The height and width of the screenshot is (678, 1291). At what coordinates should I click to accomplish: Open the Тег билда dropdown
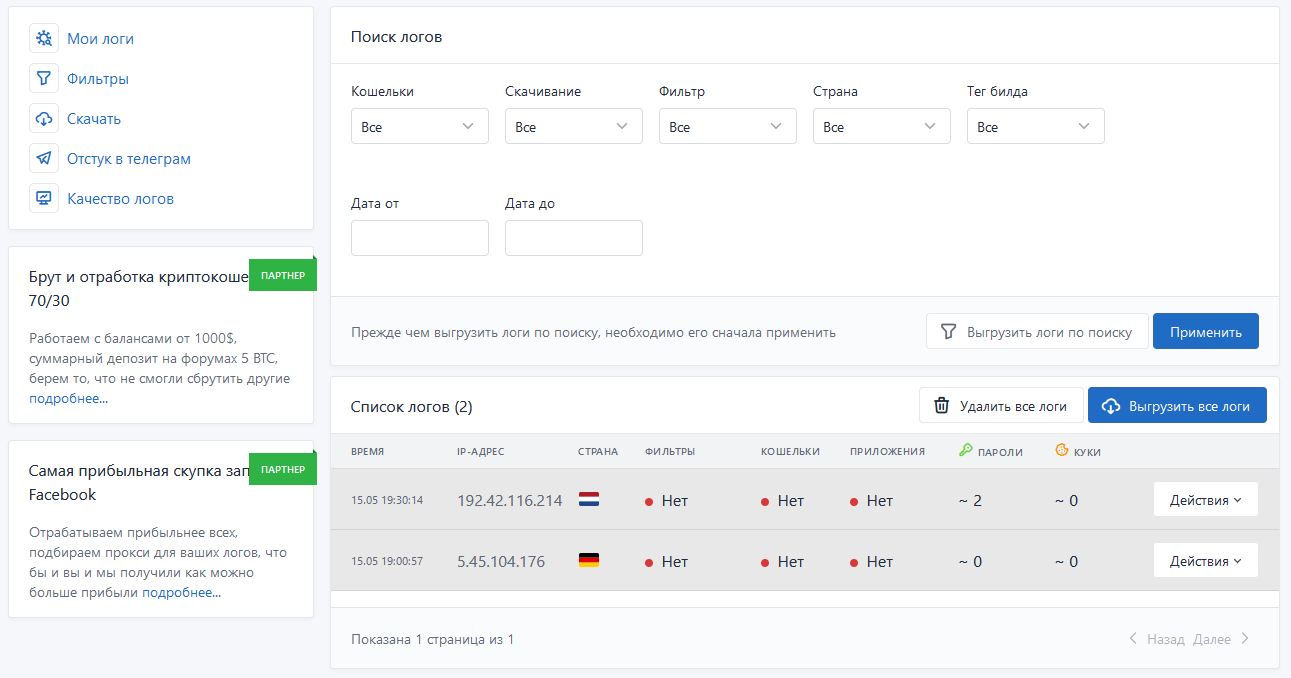[x=1035, y=127]
